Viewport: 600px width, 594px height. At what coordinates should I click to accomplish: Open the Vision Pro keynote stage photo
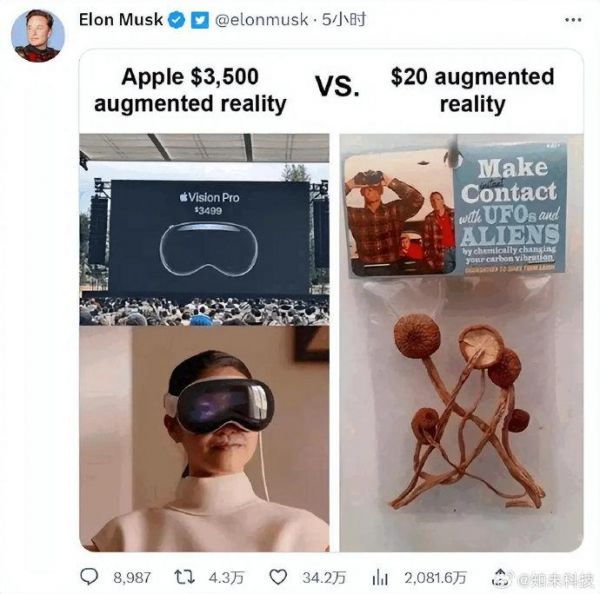click(204, 229)
